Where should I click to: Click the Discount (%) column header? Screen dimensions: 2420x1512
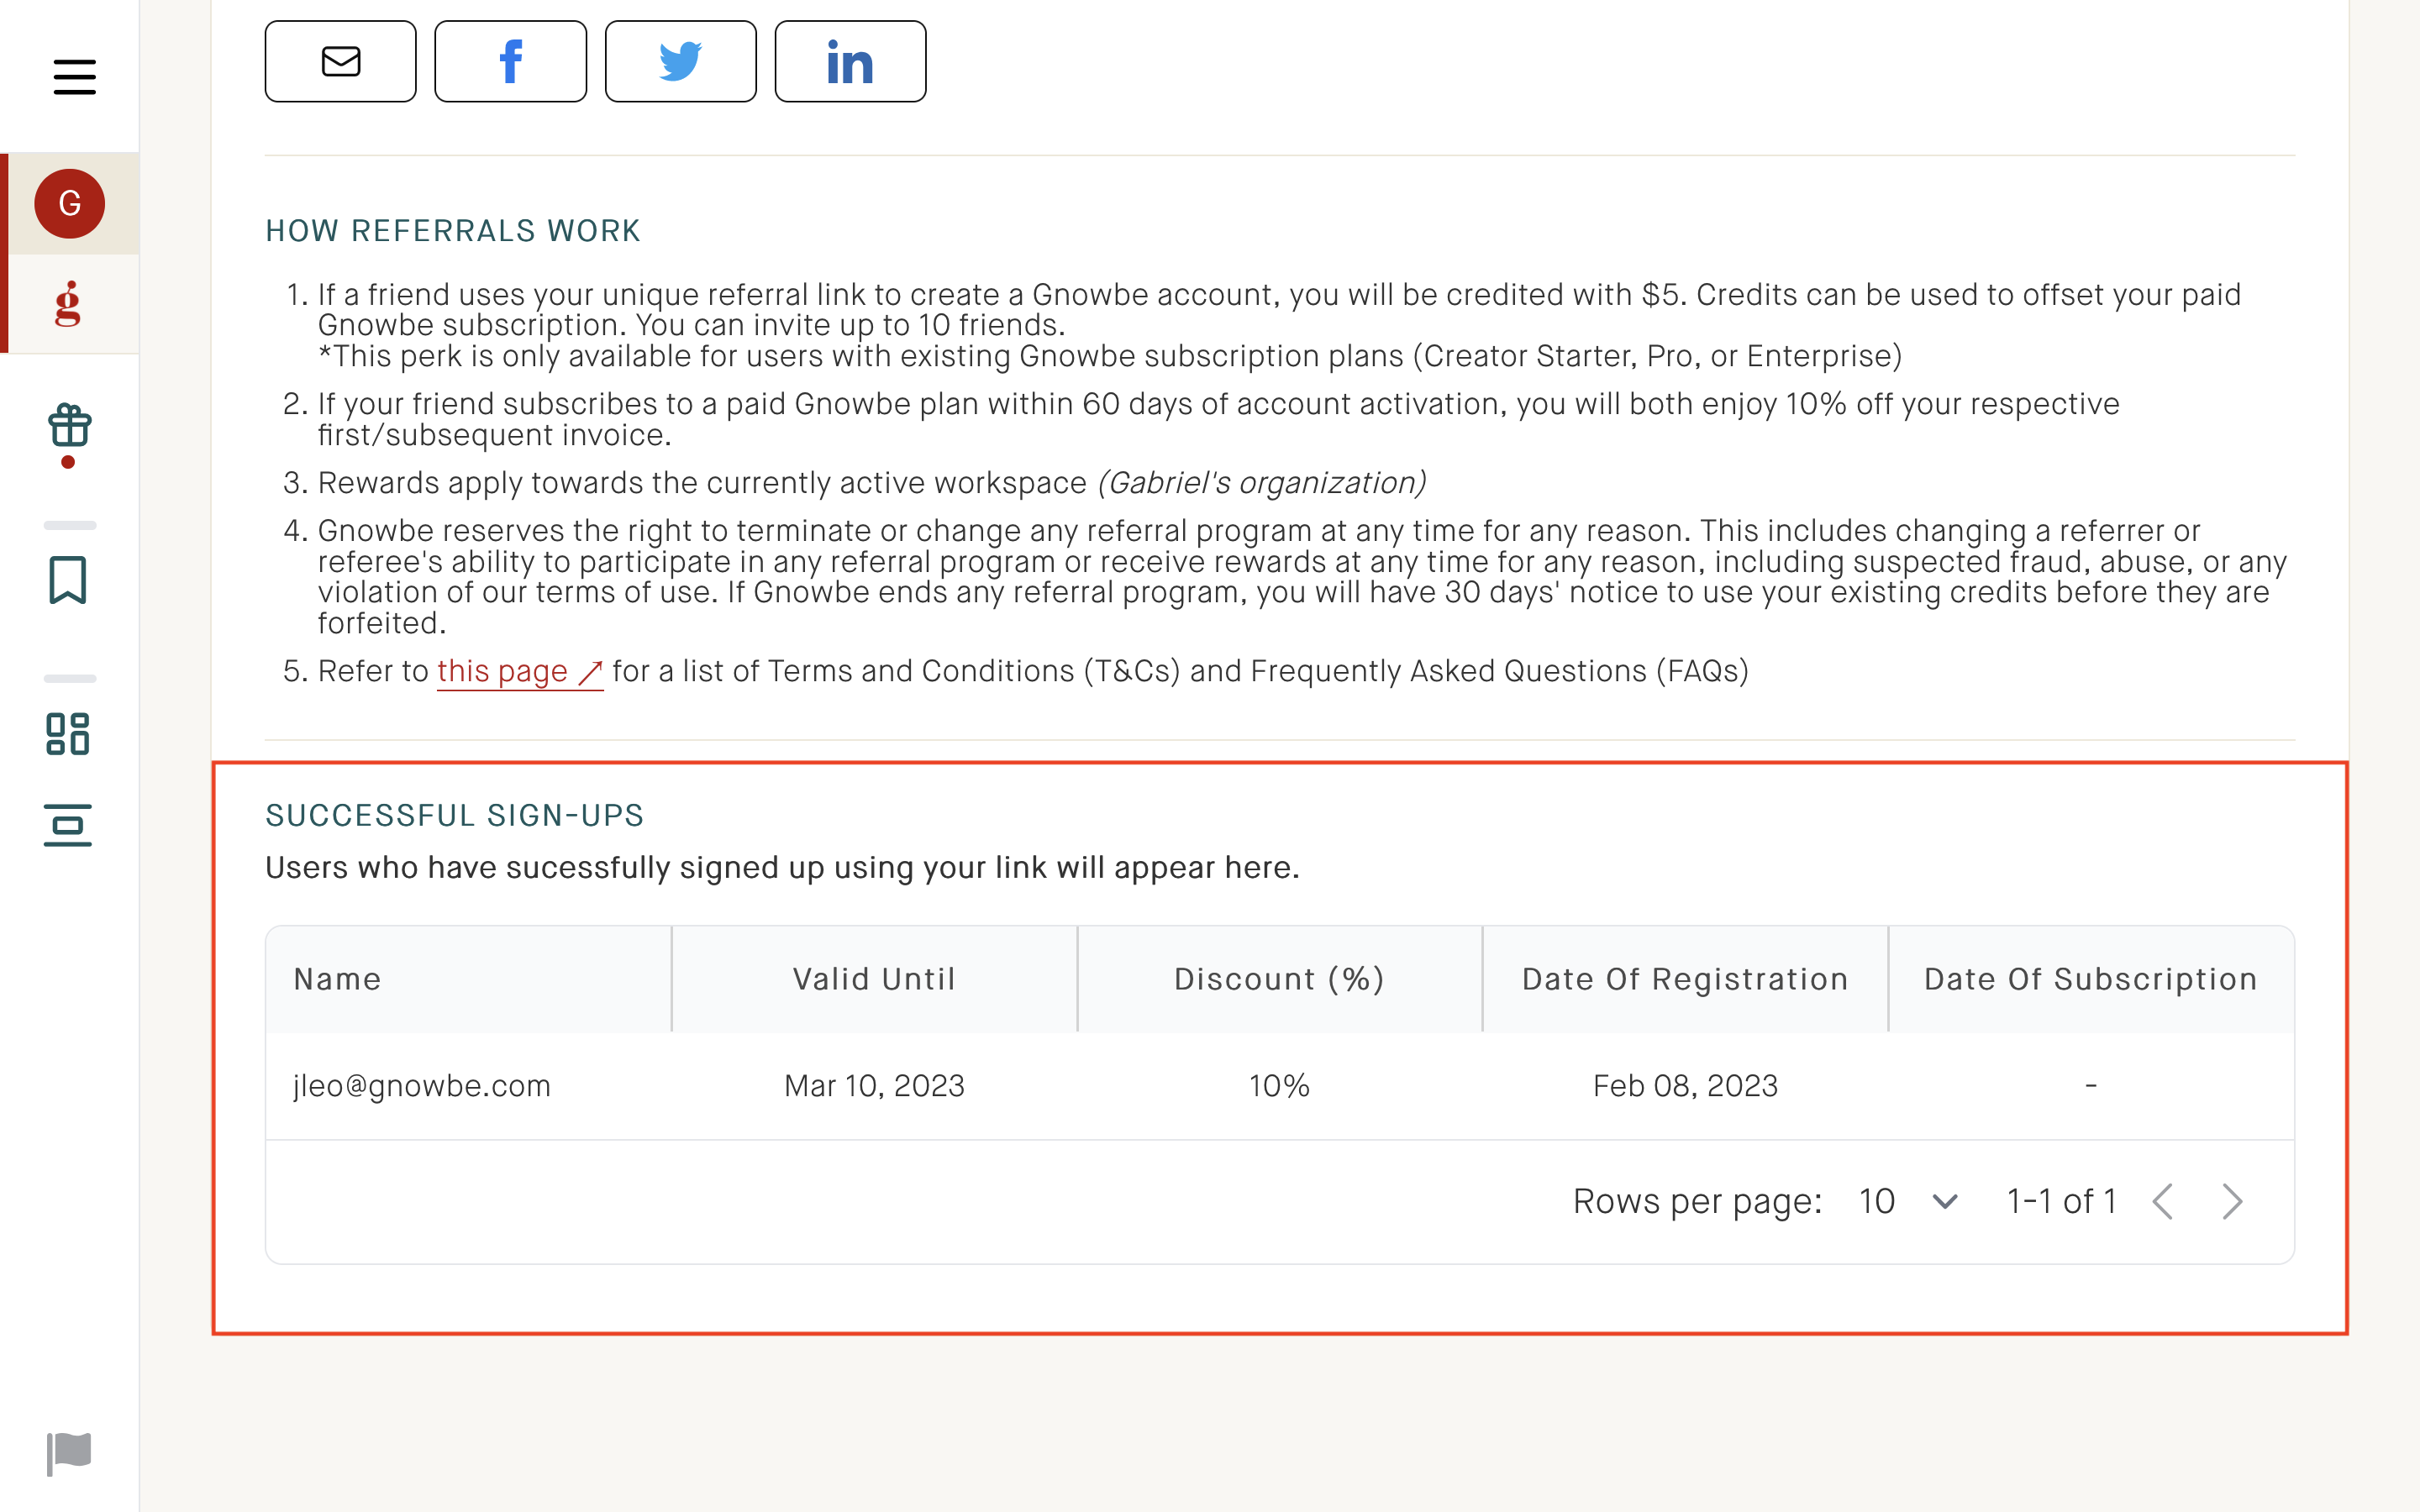(x=1280, y=979)
